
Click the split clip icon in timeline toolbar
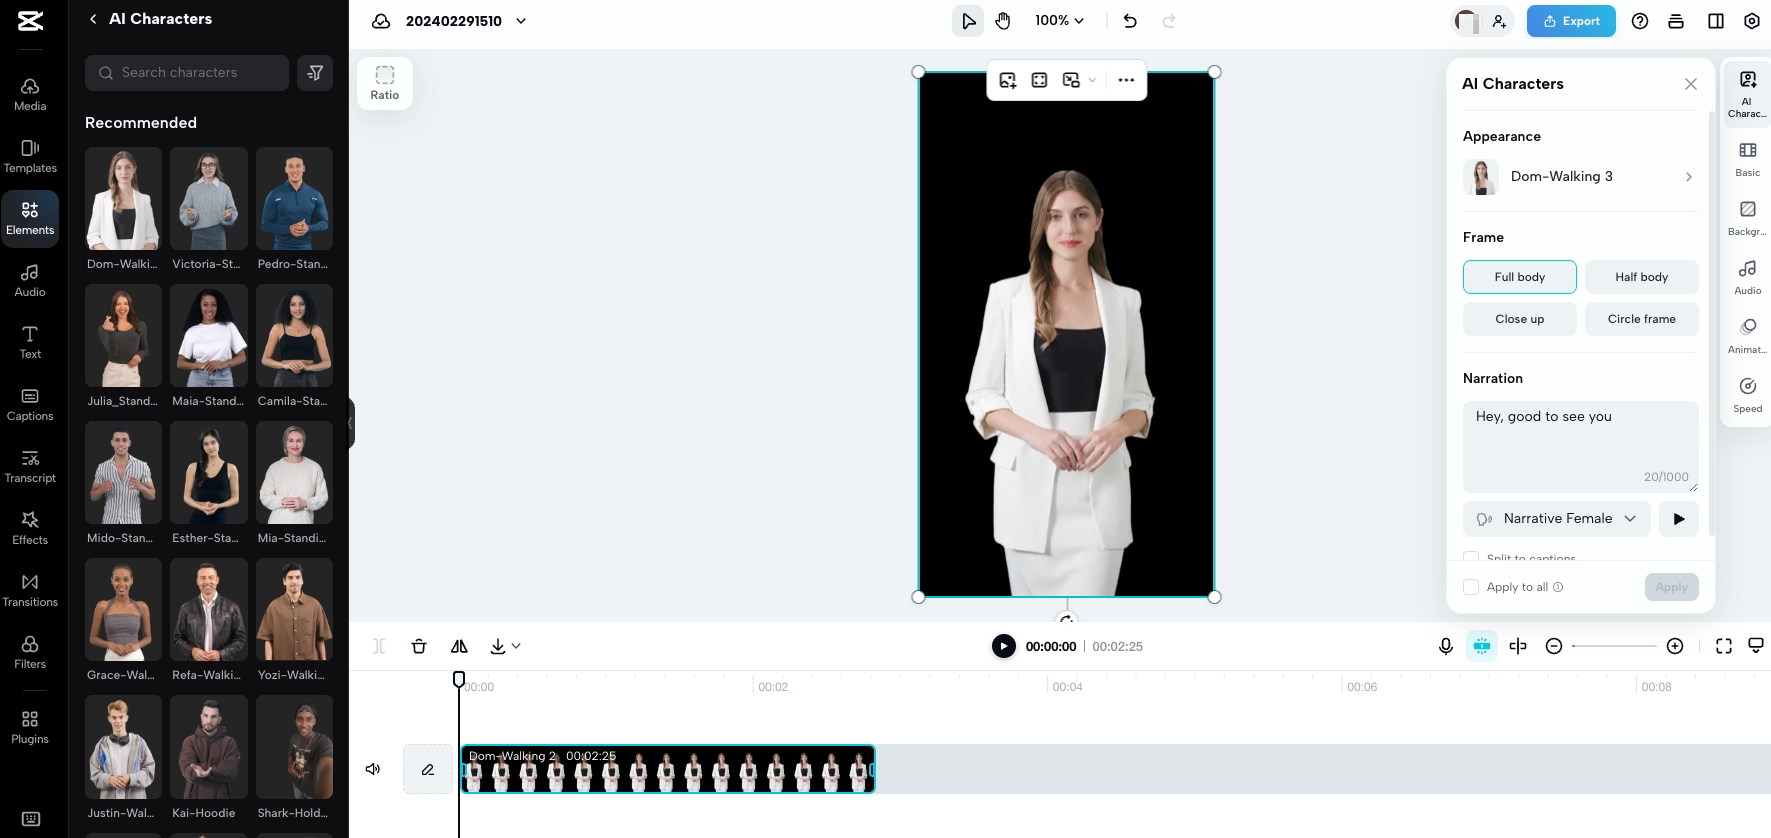click(379, 646)
